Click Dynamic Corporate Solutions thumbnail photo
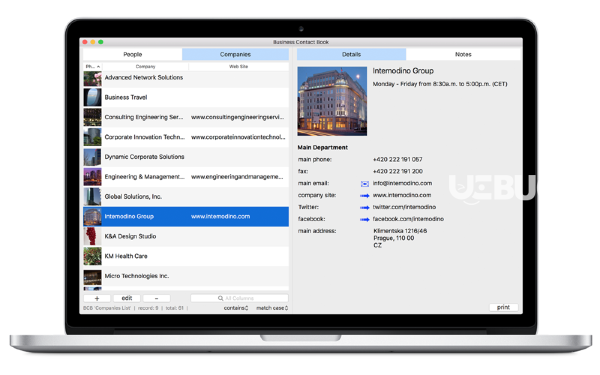 (93, 157)
